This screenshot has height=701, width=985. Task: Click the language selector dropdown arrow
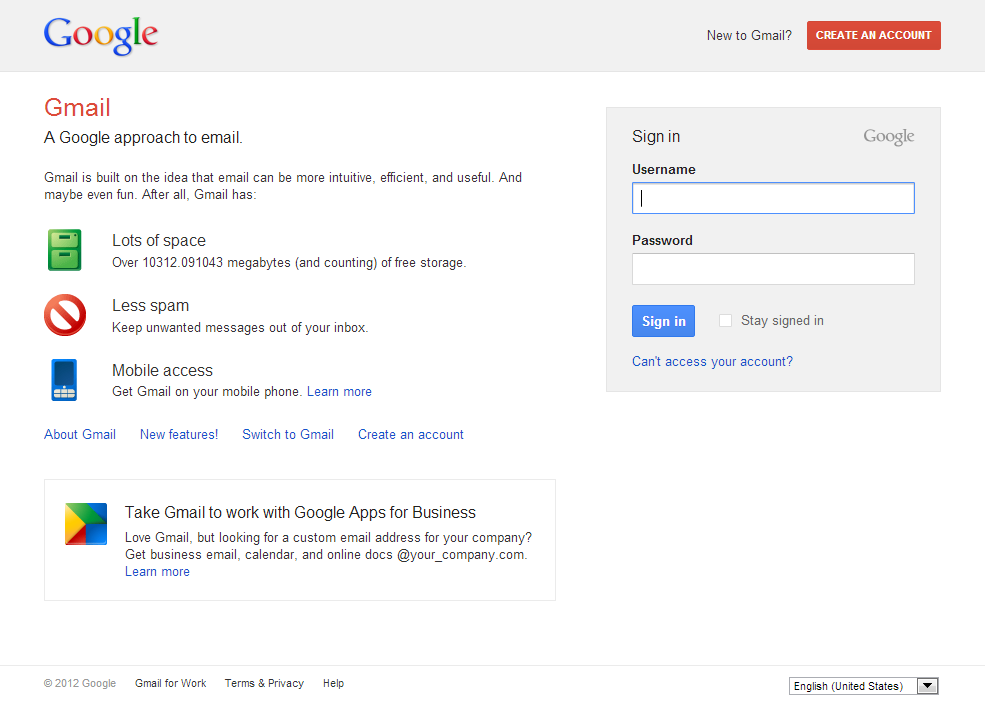point(928,686)
